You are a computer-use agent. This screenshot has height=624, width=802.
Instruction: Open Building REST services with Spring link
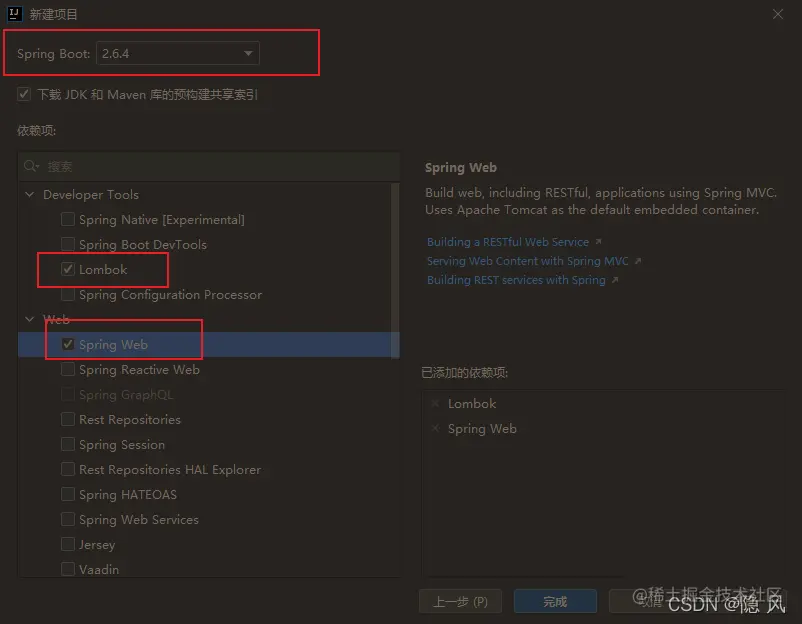[x=516, y=280]
